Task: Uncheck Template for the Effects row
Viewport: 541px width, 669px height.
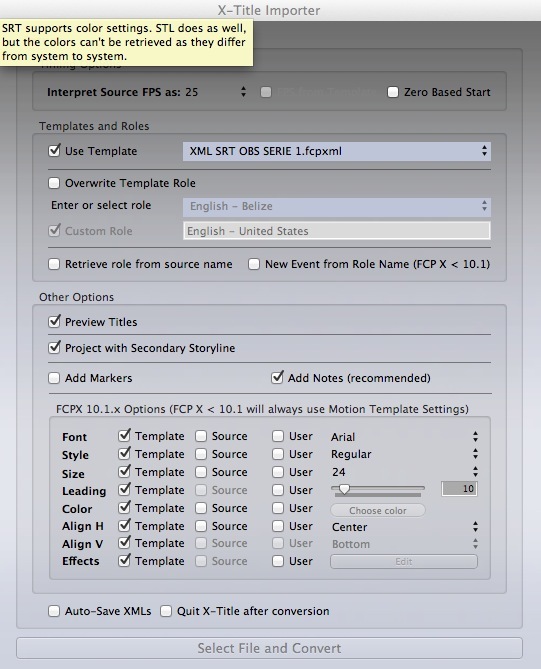Action: pos(124,560)
